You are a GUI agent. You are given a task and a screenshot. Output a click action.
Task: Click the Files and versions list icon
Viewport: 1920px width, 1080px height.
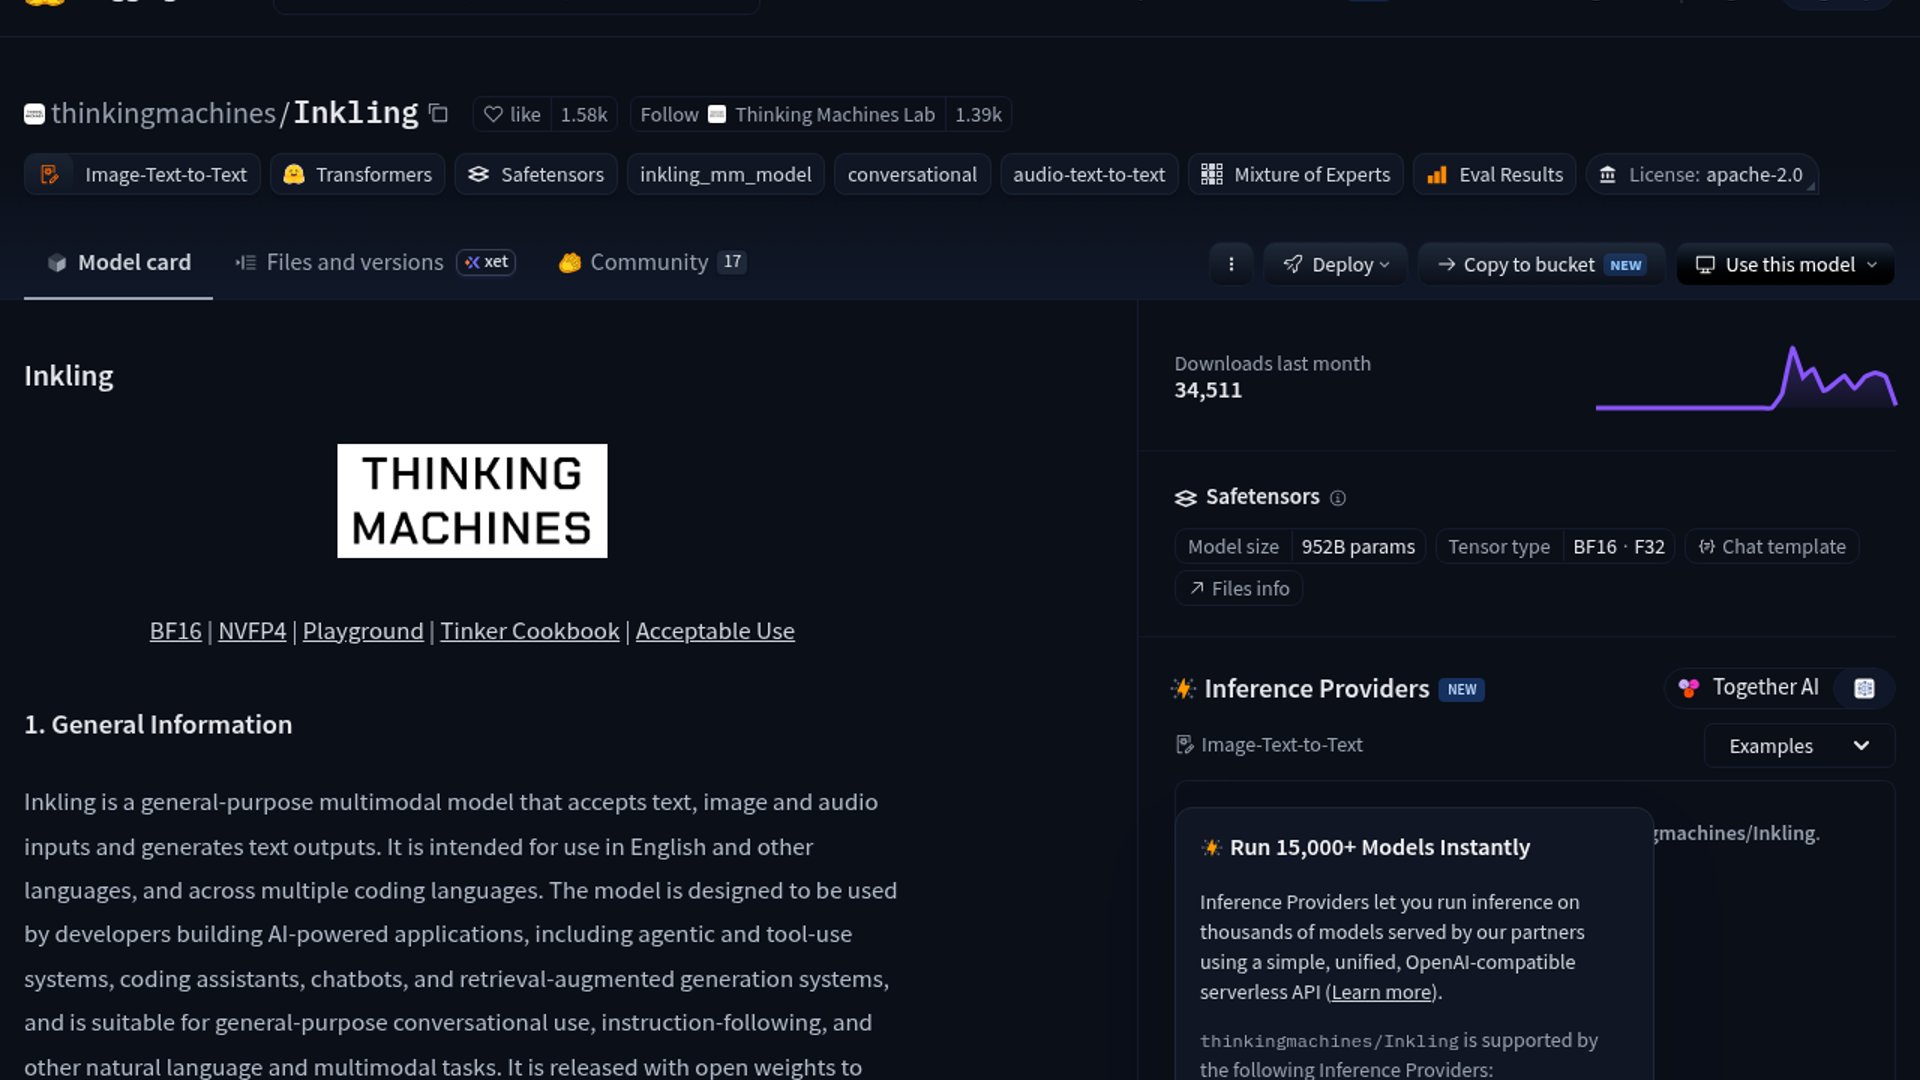pos(246,263)
